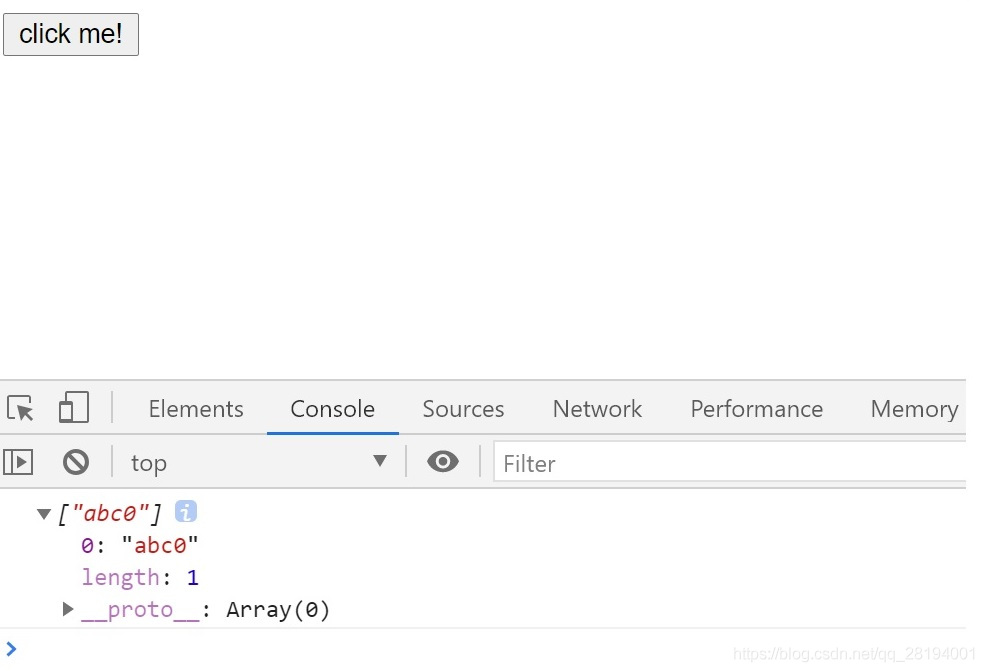Go to the Network tab
This screenshot has height=672, width=984.
pos(597,409)
